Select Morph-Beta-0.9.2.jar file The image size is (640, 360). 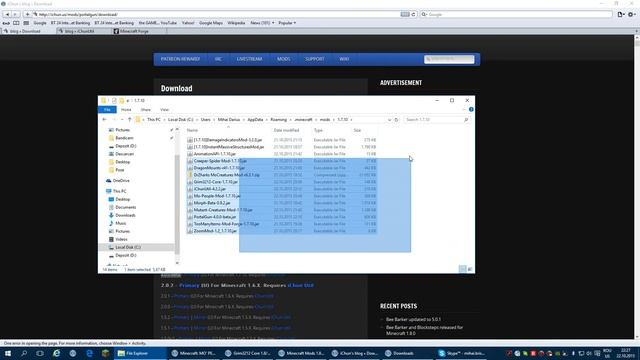click(212, 203)
